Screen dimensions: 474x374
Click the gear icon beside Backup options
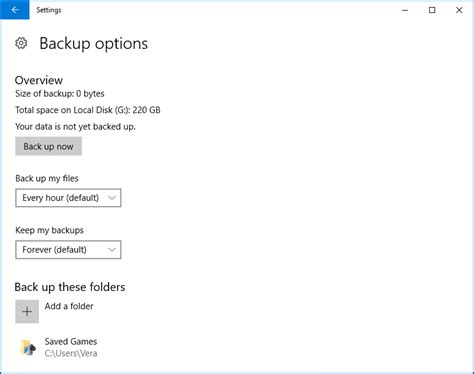pos(21,43)
